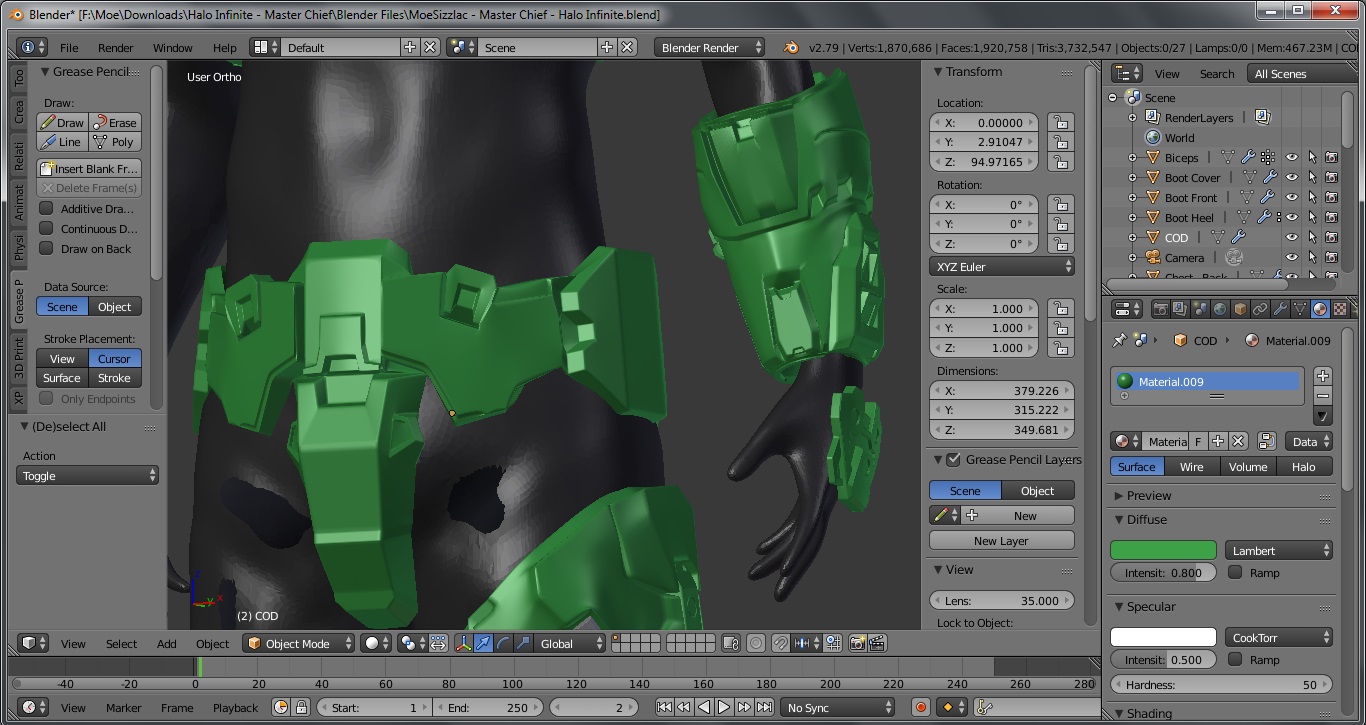Click the green diffuse color swatch
The image size is (1366, 725).
coord(1163,551)
